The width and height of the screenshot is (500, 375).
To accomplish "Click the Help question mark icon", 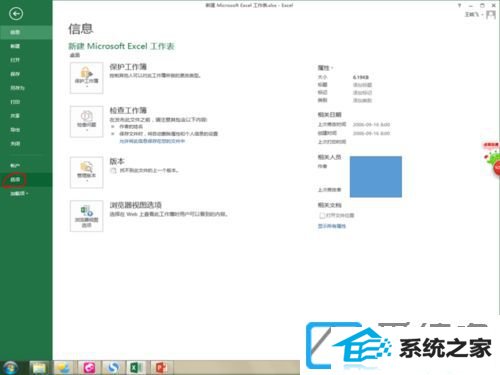I will click(x=459, y=5).
